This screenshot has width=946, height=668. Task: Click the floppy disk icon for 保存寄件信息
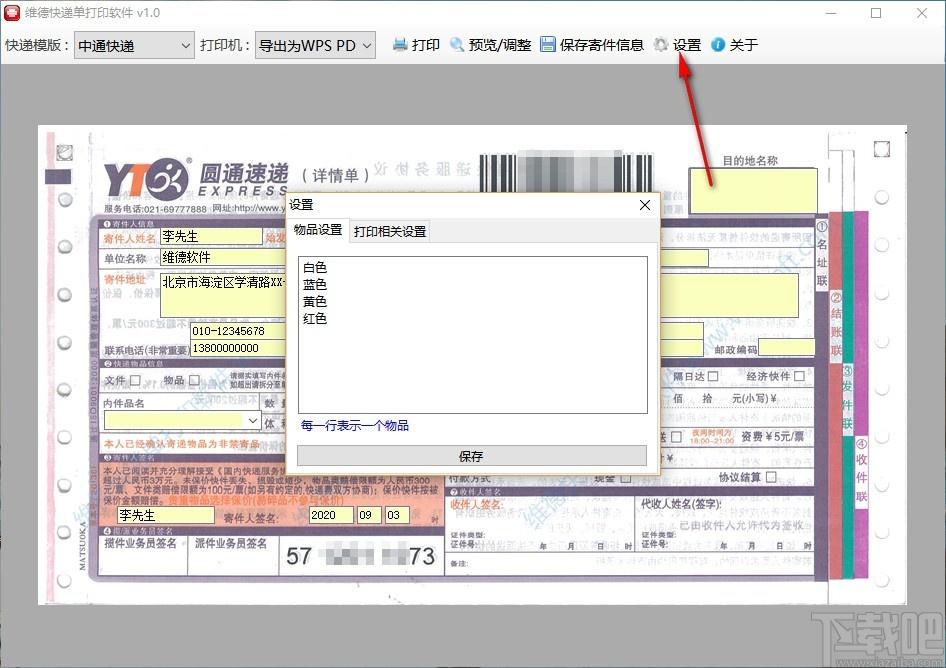(x=548, y=45)
